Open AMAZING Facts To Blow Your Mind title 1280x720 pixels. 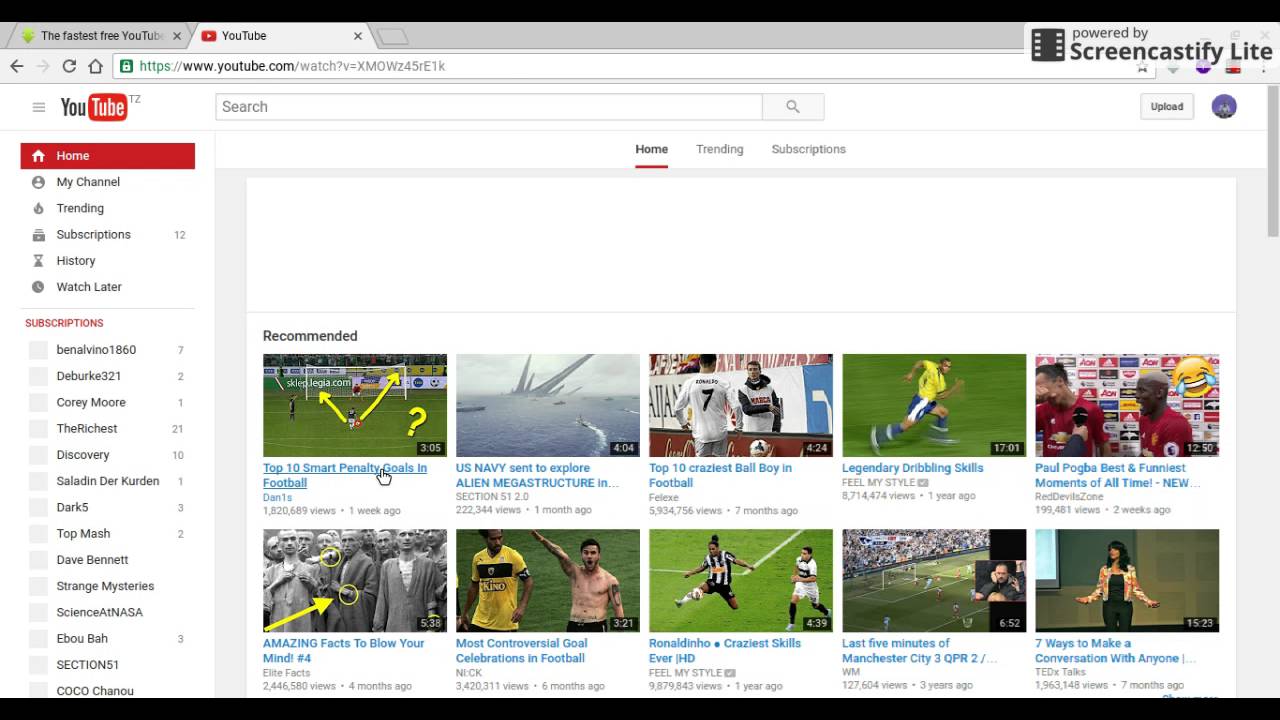(343, 651)
